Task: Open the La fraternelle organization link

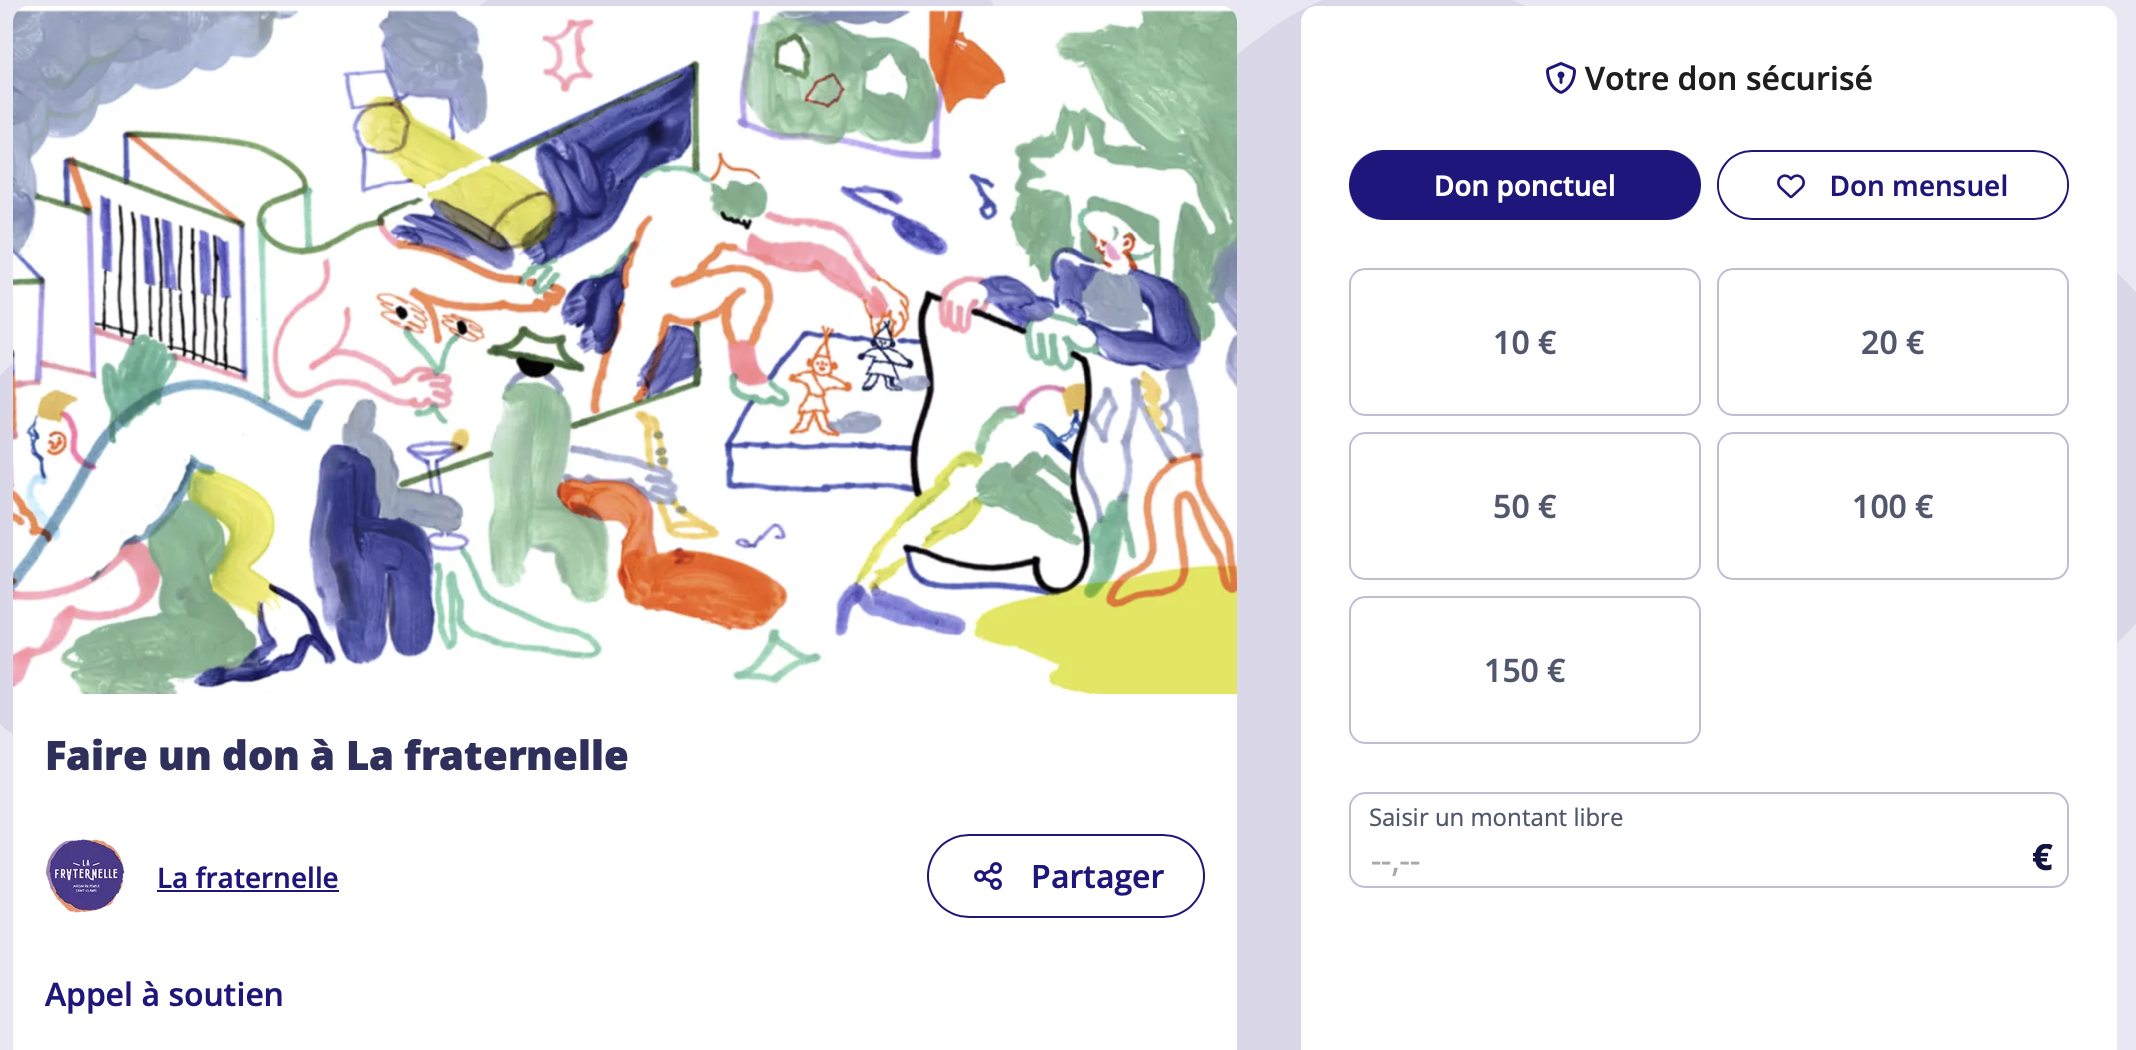Action: pos(248,878)
